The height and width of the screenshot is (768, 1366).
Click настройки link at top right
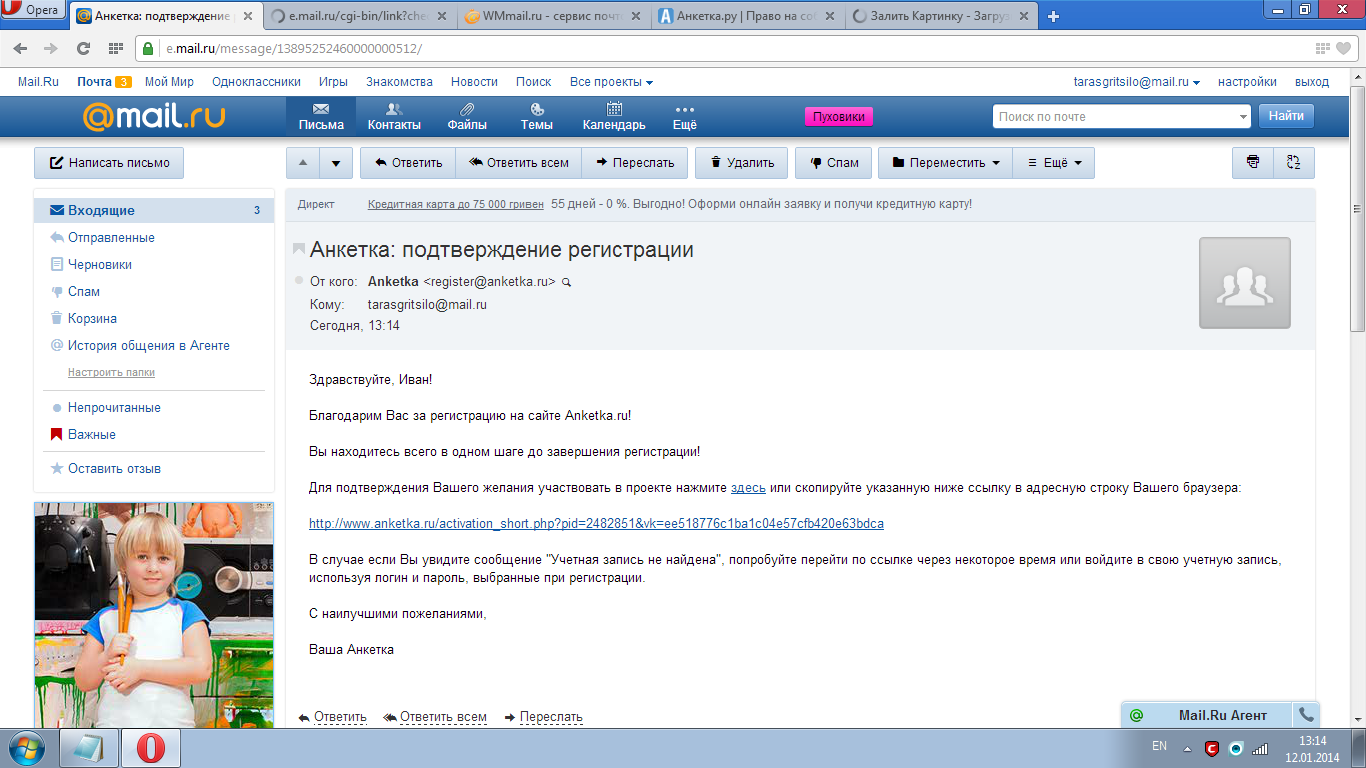coord(1247,82)
